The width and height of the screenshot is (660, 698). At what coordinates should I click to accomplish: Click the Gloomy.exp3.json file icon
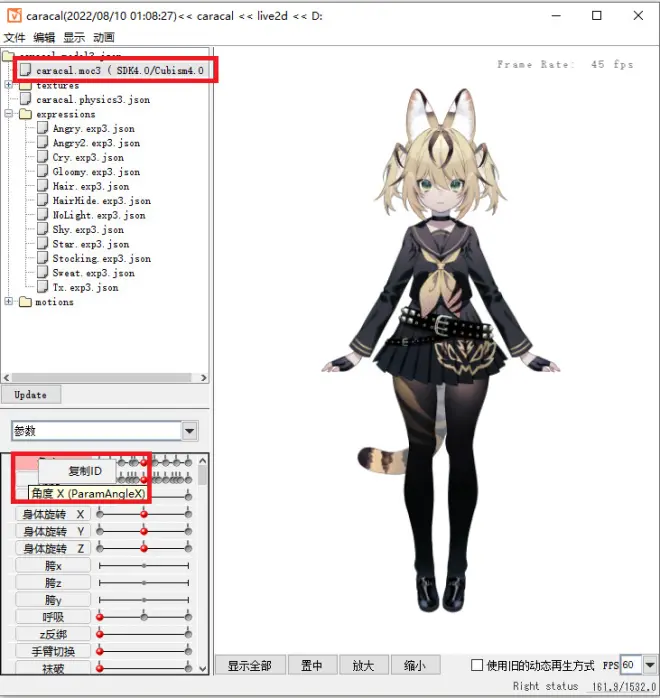42,171
